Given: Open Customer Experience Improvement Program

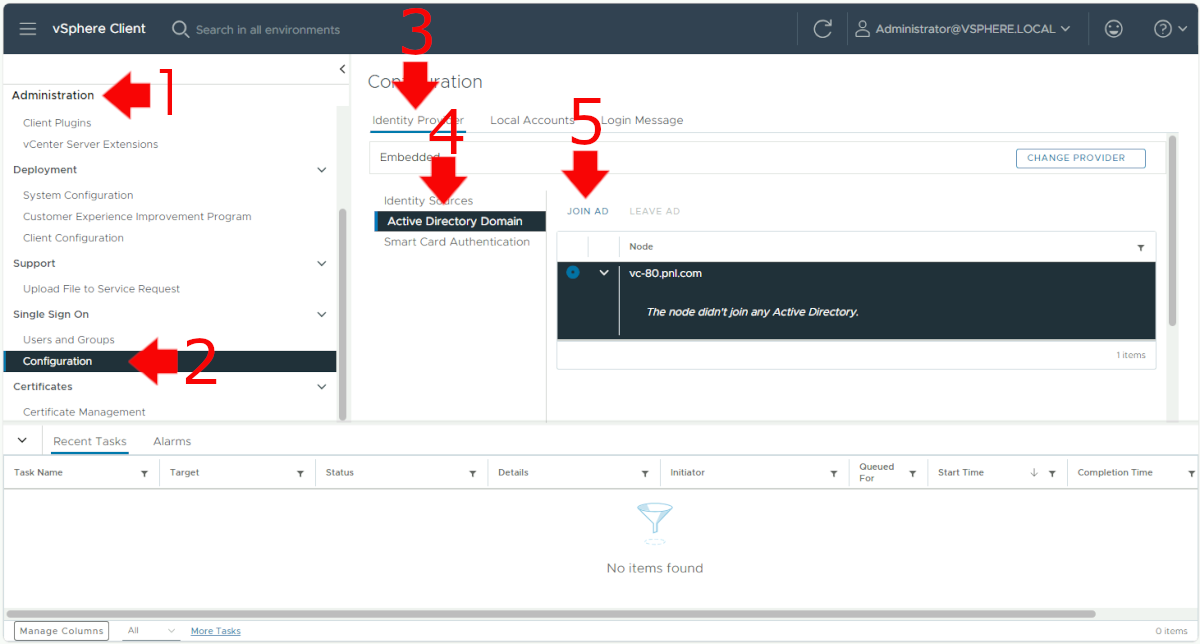Looking at the screenshot, I should [137, 216].
